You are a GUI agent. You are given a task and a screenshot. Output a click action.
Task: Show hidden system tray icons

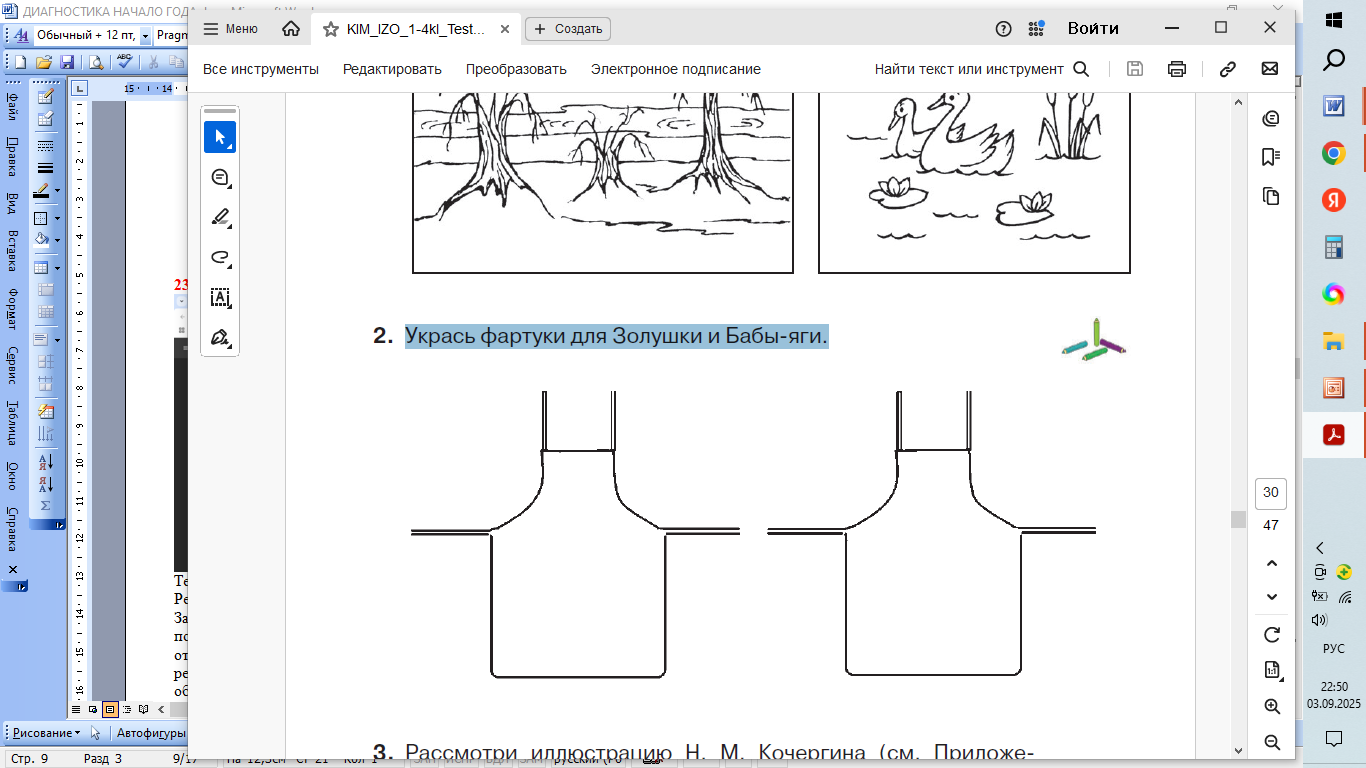click(1320, 547)
